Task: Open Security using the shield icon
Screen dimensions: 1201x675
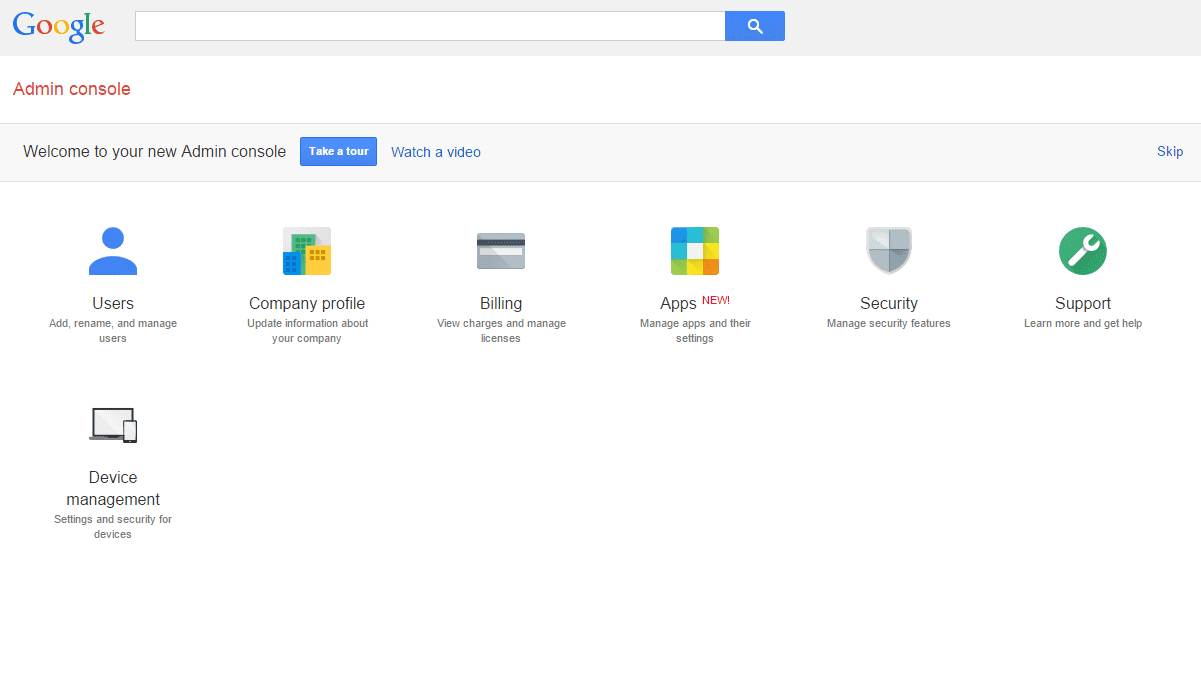Action: click(888, 250)
